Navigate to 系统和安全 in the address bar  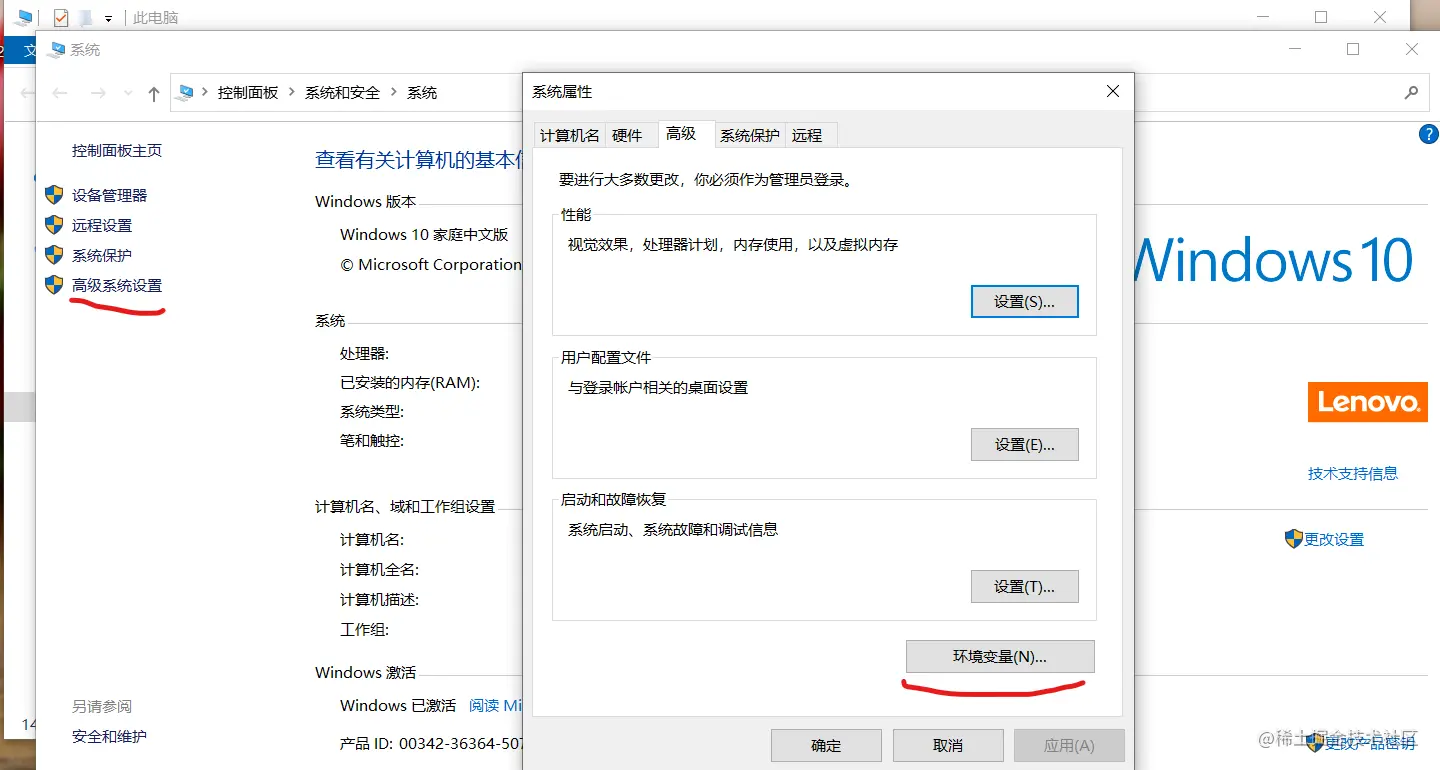[x=343, y=93]
